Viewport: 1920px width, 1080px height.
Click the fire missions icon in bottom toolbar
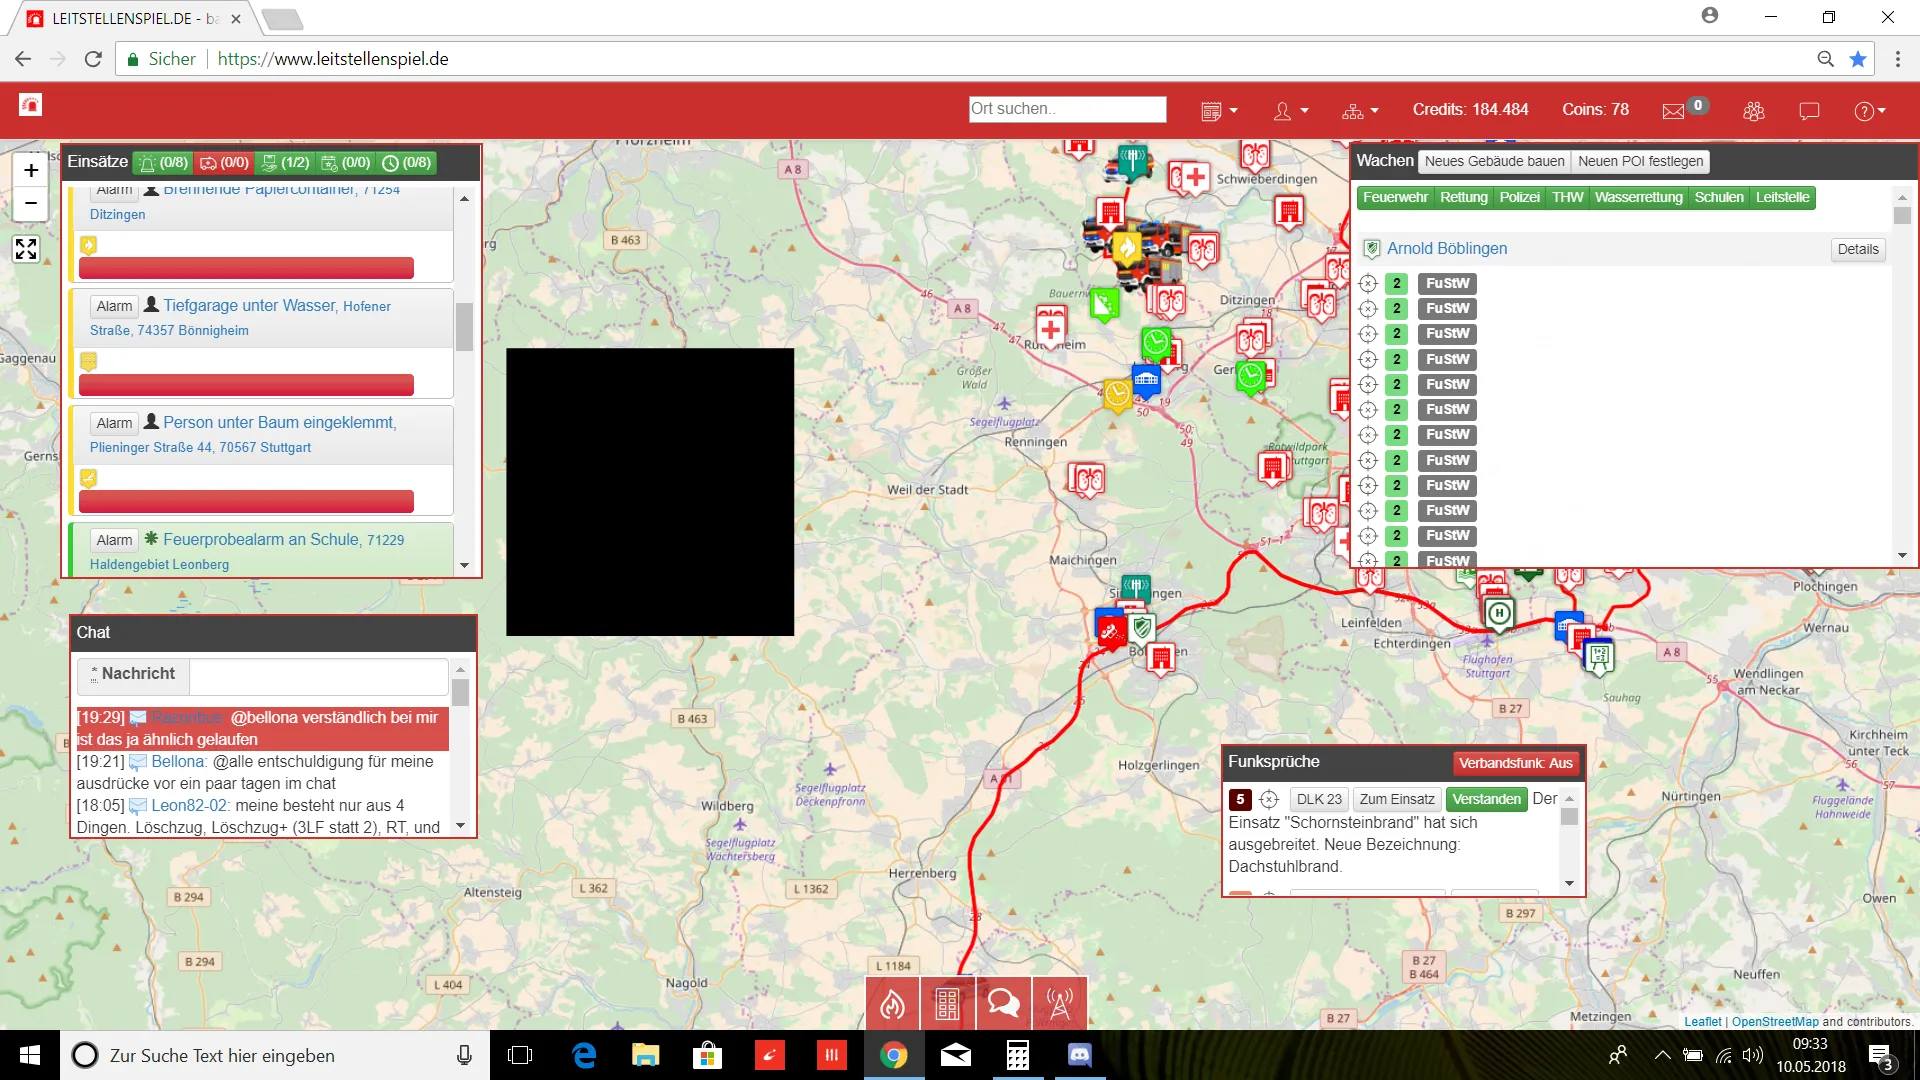(892, 1003)
